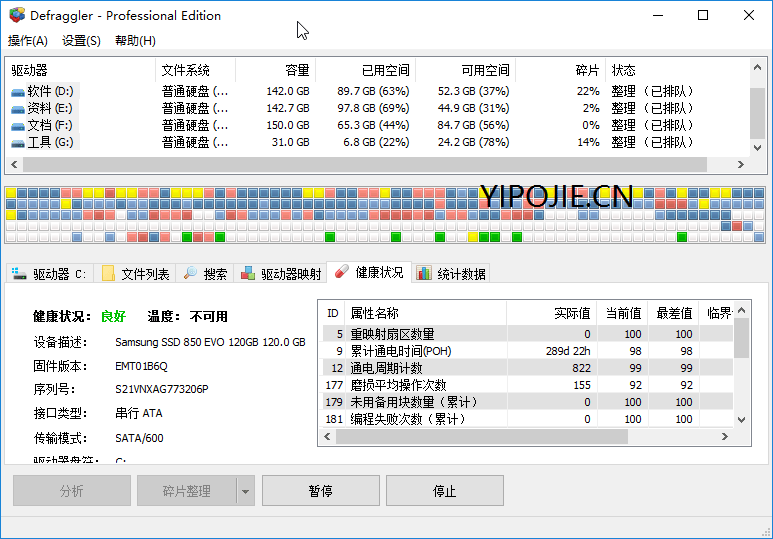Sort by the 文件系统 column header
The width and height of the screenshot is (773, 539).
(196, 70)
